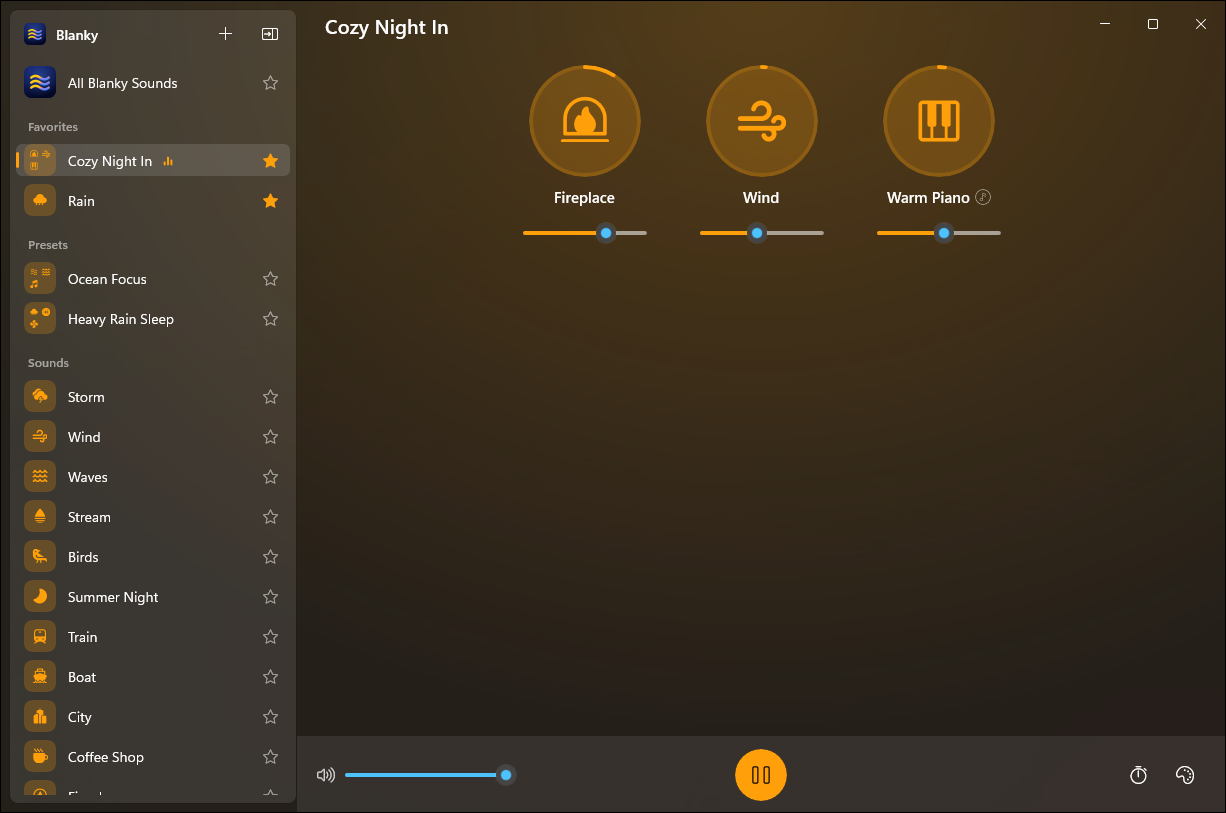The height and width of the screenshot is (813, 1226).
Task: Star the Boat sound
Action: click(270, 677)
